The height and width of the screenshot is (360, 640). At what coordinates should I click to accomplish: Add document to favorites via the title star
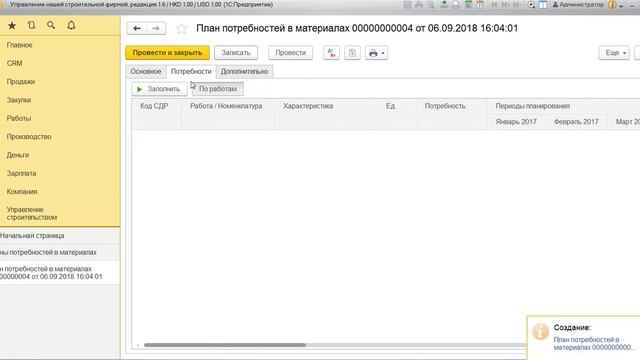pos(181,29)
